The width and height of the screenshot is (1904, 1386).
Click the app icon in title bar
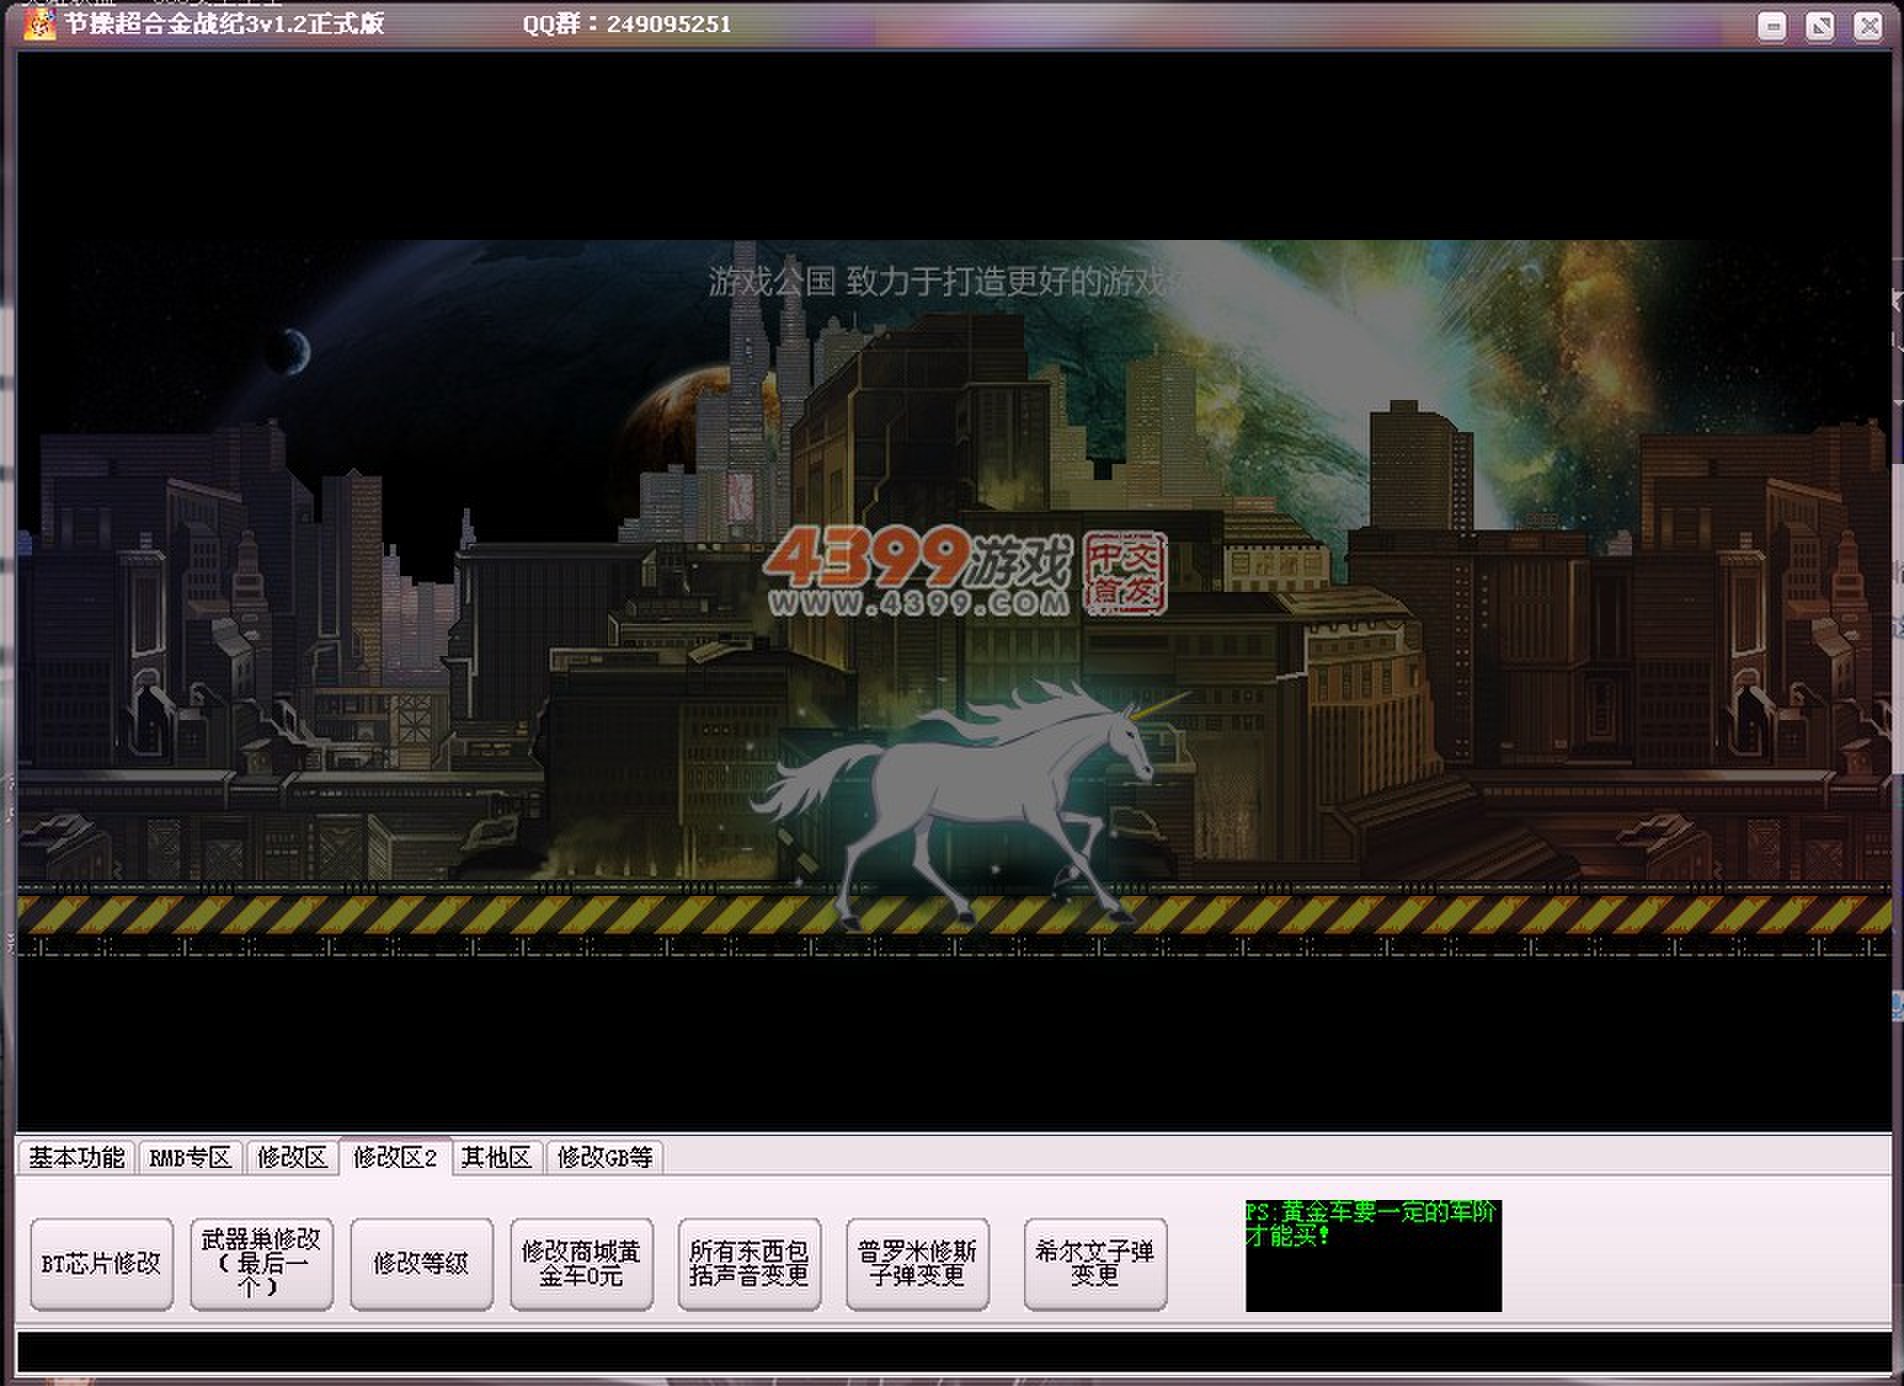point(39,24)
